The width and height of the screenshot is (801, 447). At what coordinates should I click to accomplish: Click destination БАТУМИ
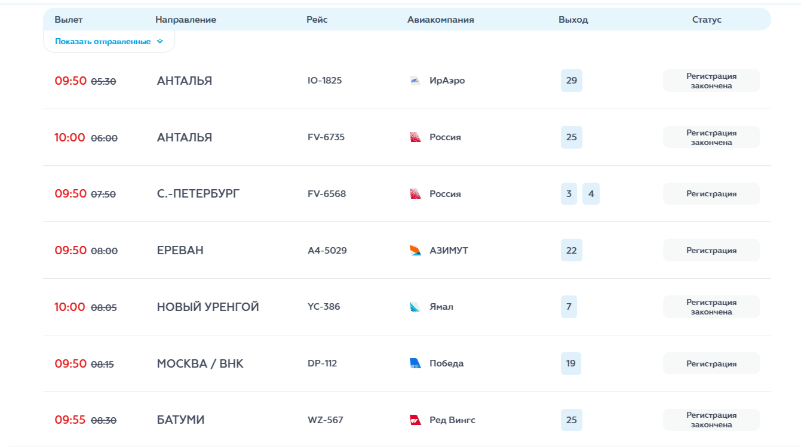click(x=180, y=420)
